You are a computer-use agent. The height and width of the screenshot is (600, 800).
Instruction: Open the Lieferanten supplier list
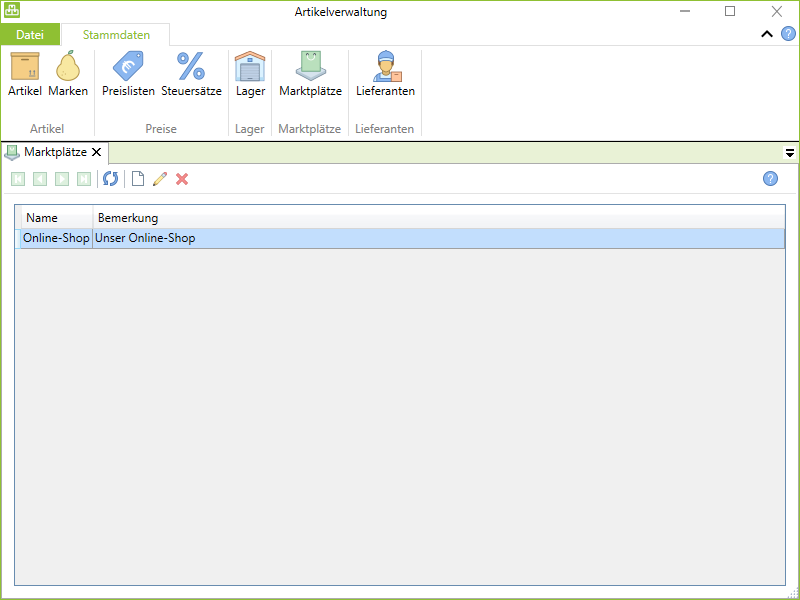click(x=385, y=75)
